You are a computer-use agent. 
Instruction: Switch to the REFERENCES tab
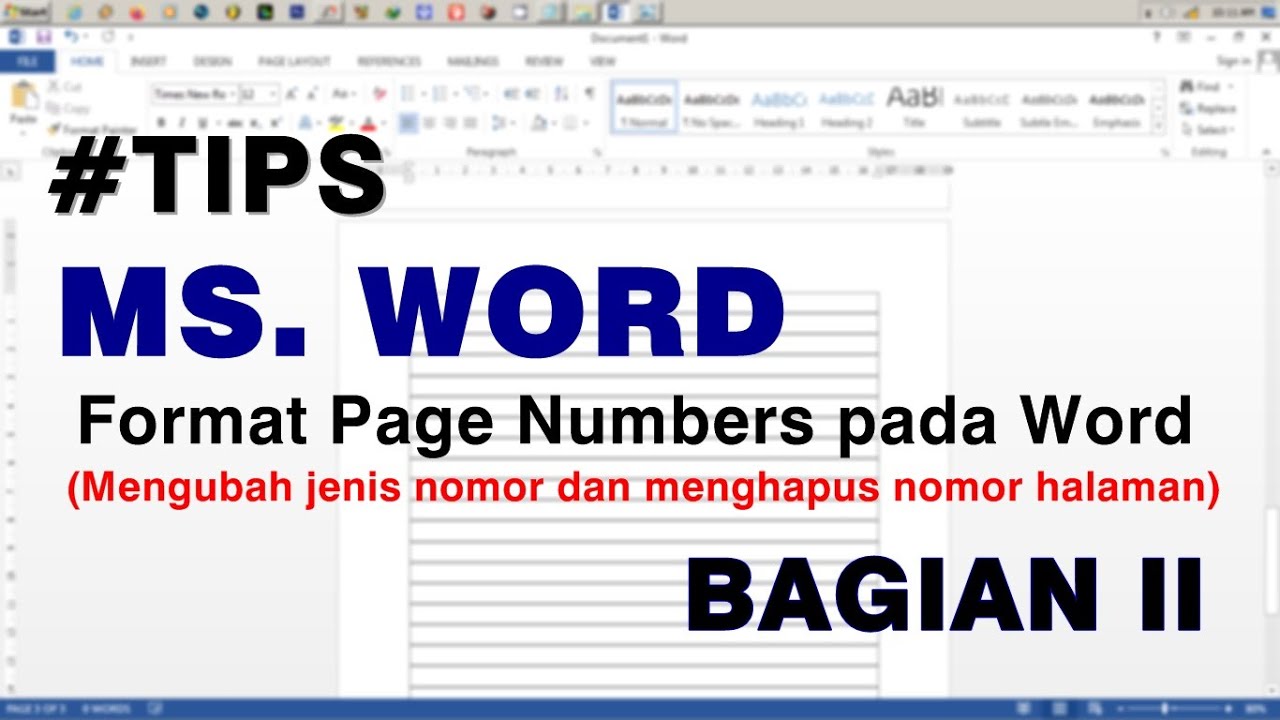pos(389,61)
